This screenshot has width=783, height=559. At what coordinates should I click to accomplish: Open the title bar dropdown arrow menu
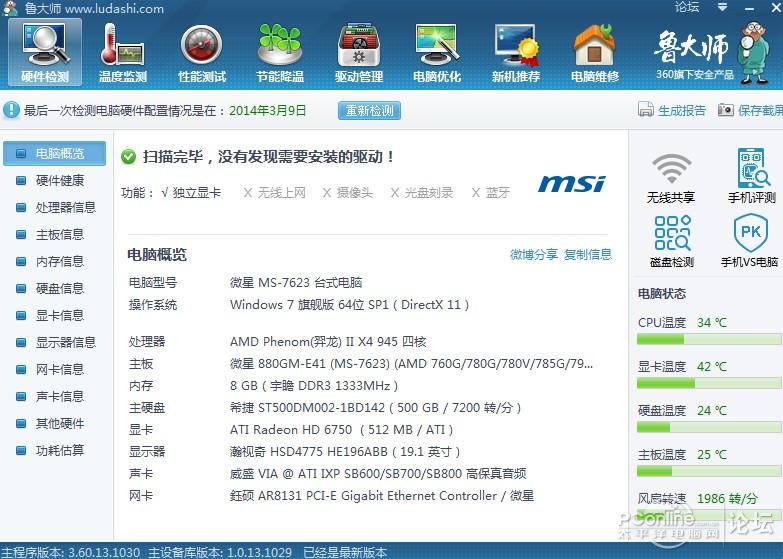click(x=722, y=7)
